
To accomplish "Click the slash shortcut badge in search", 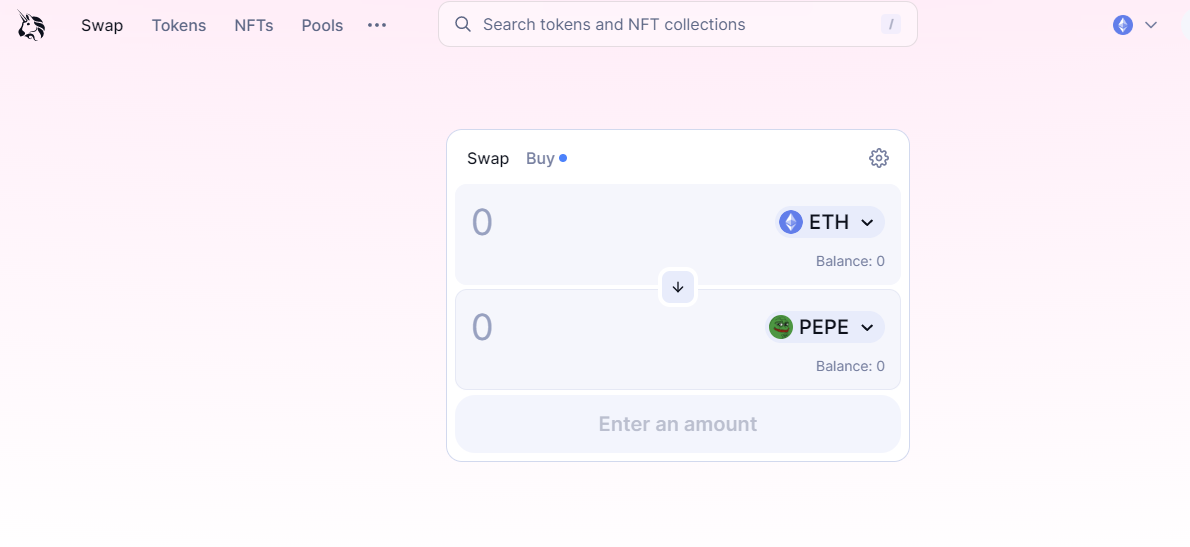I will tap(890, 24).
